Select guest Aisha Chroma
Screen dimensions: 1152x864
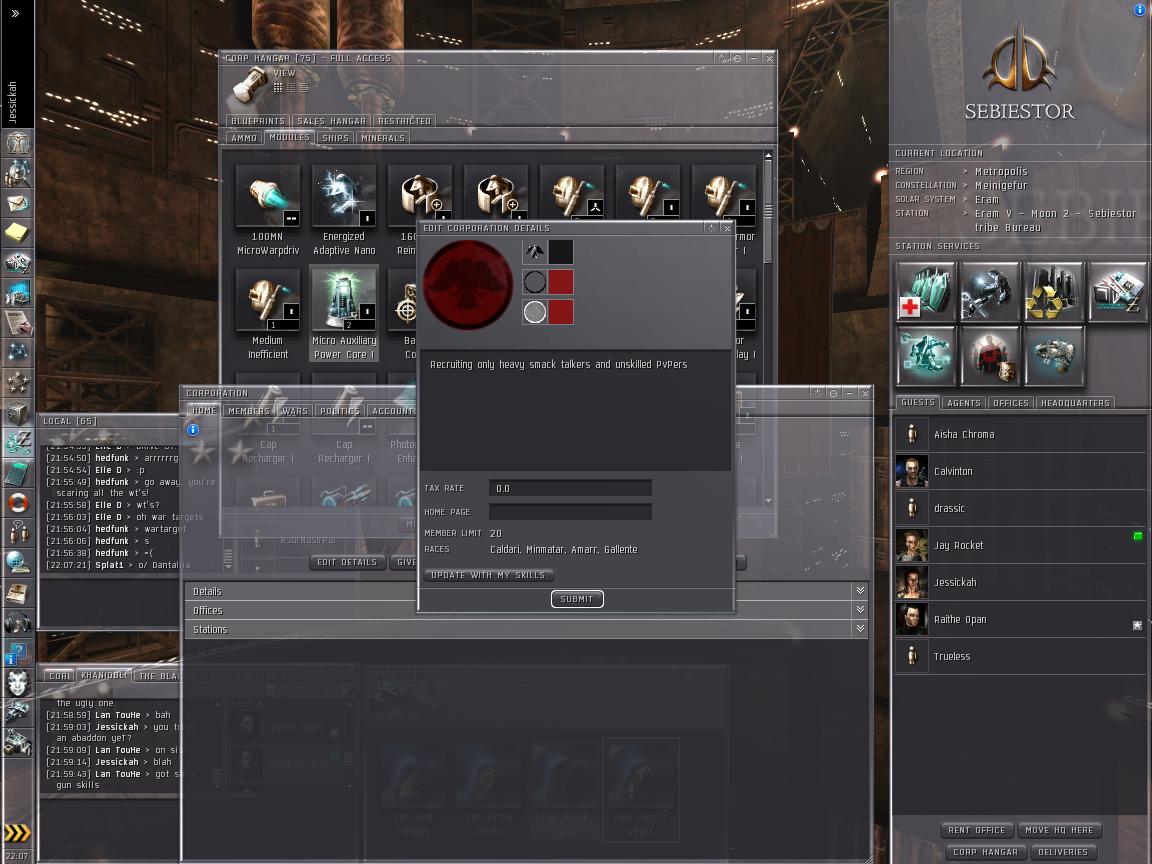click(1020, 434)
